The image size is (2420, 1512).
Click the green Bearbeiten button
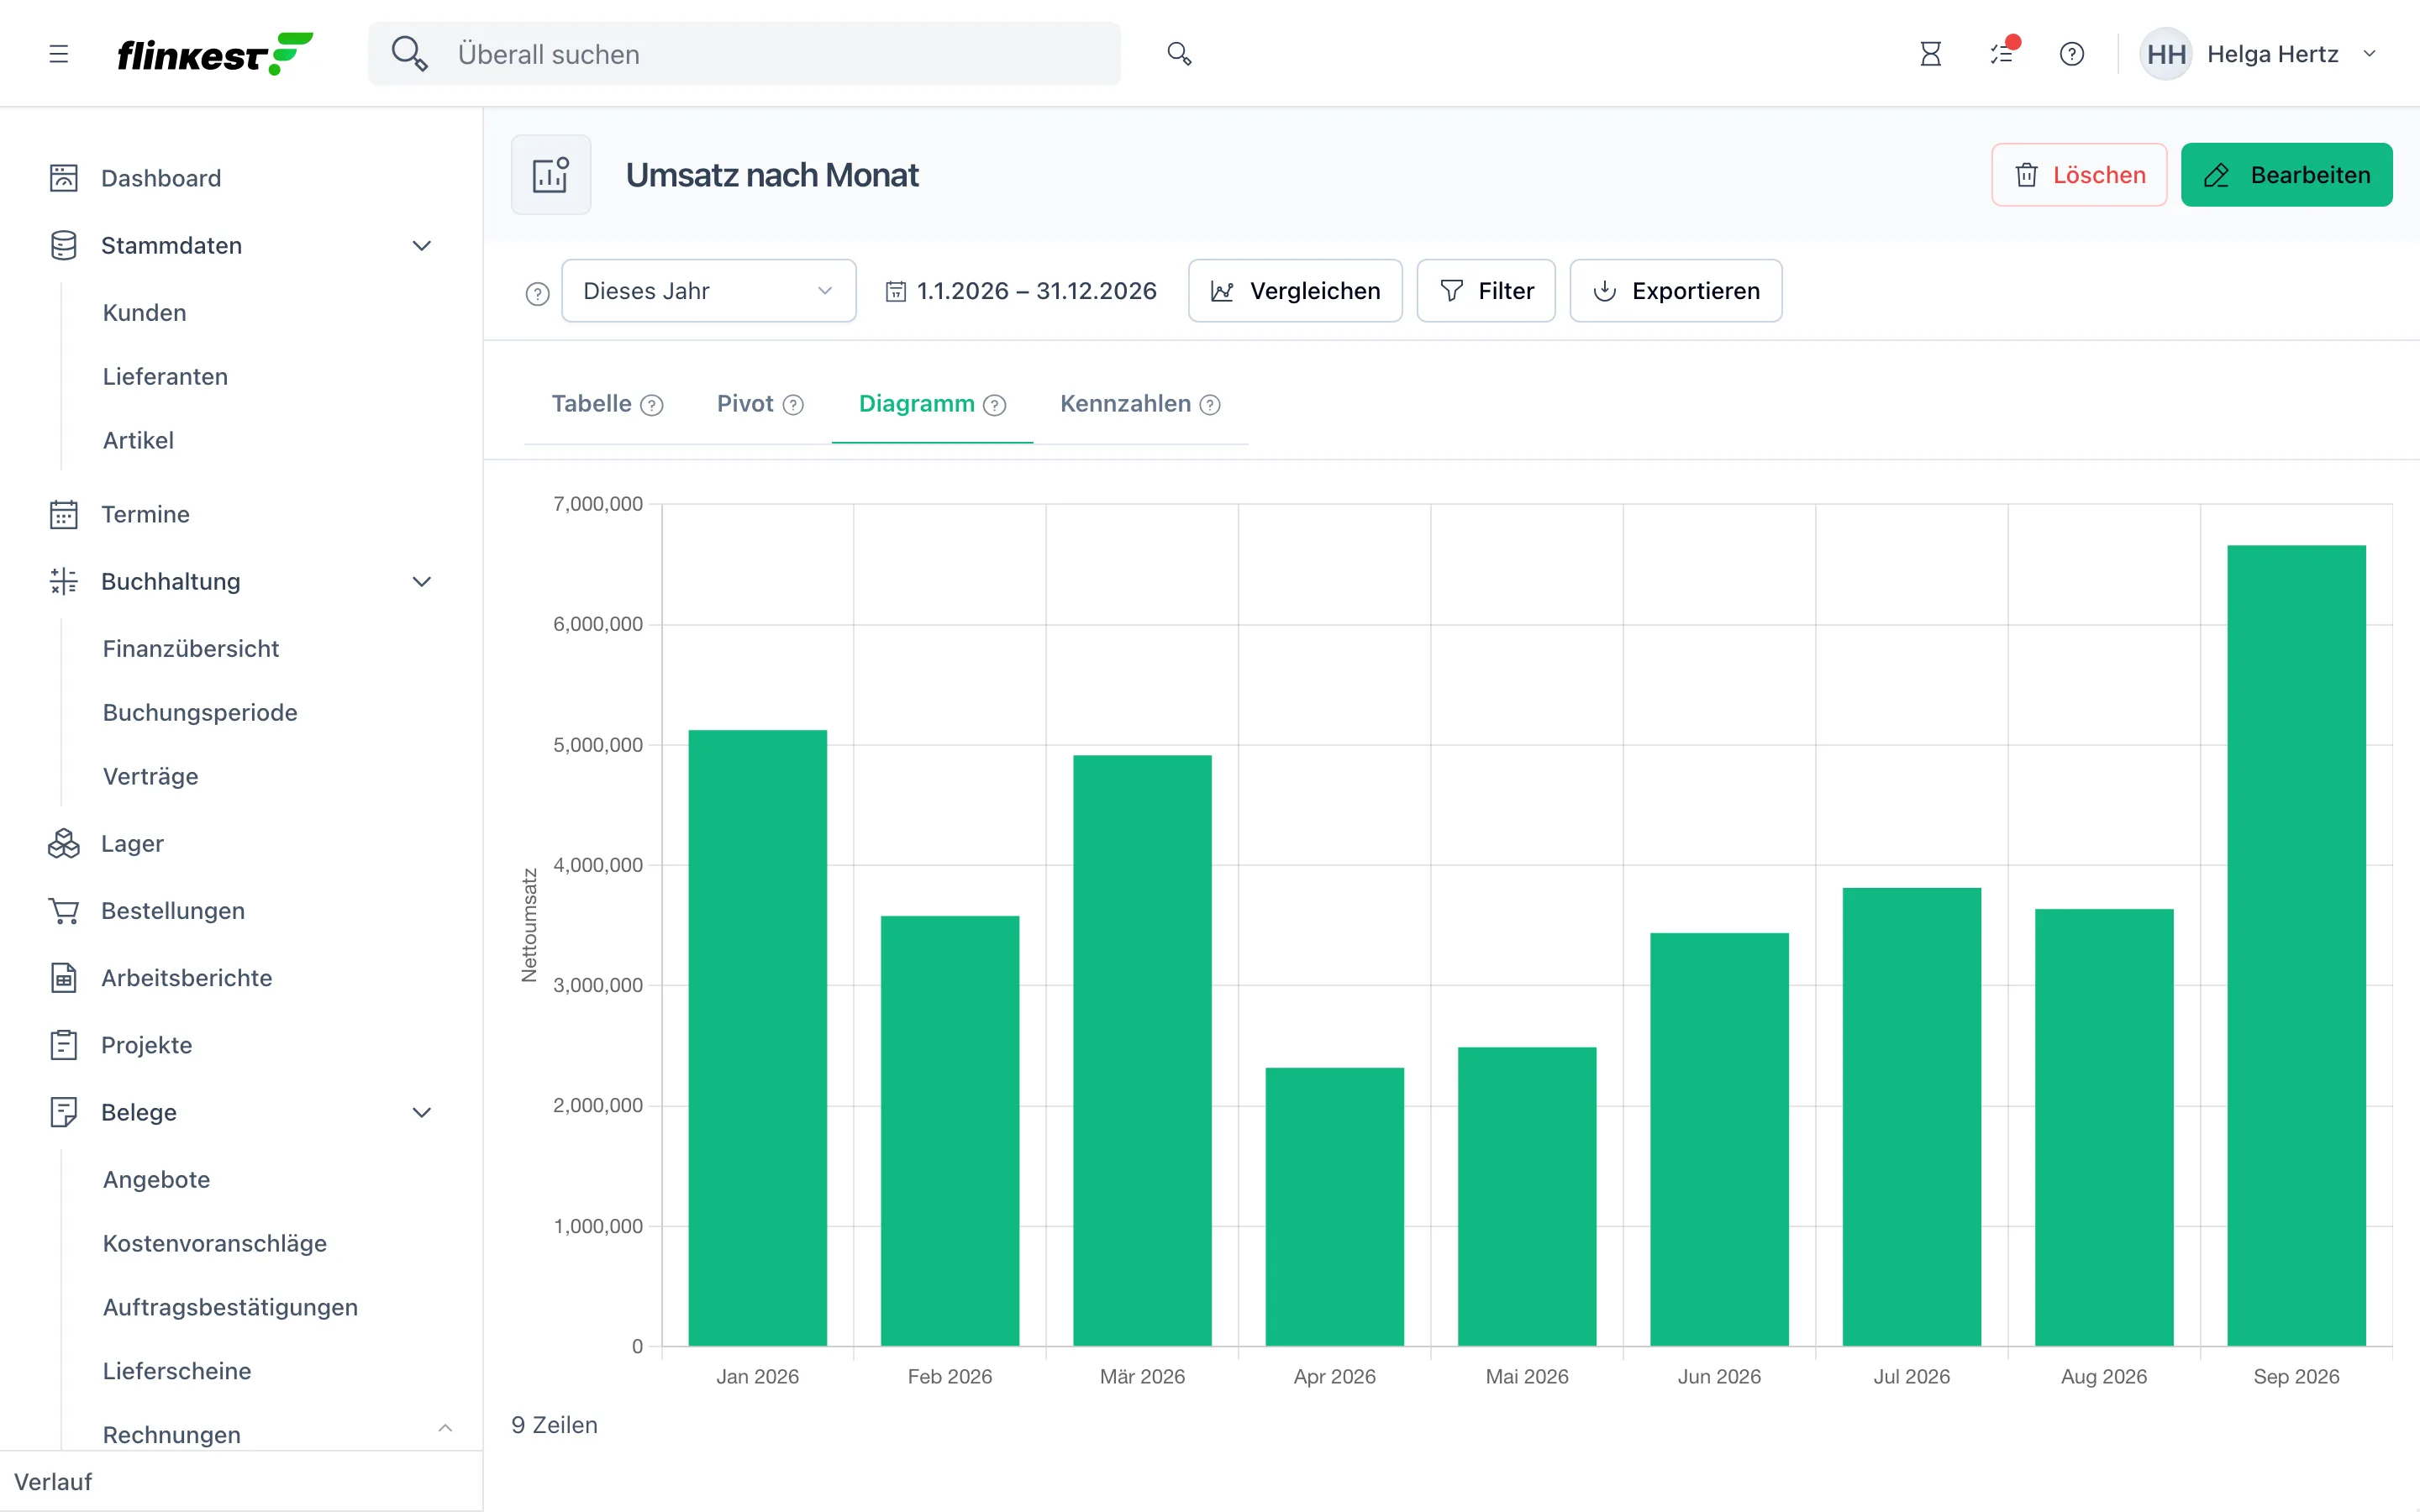click(2286, 175)
